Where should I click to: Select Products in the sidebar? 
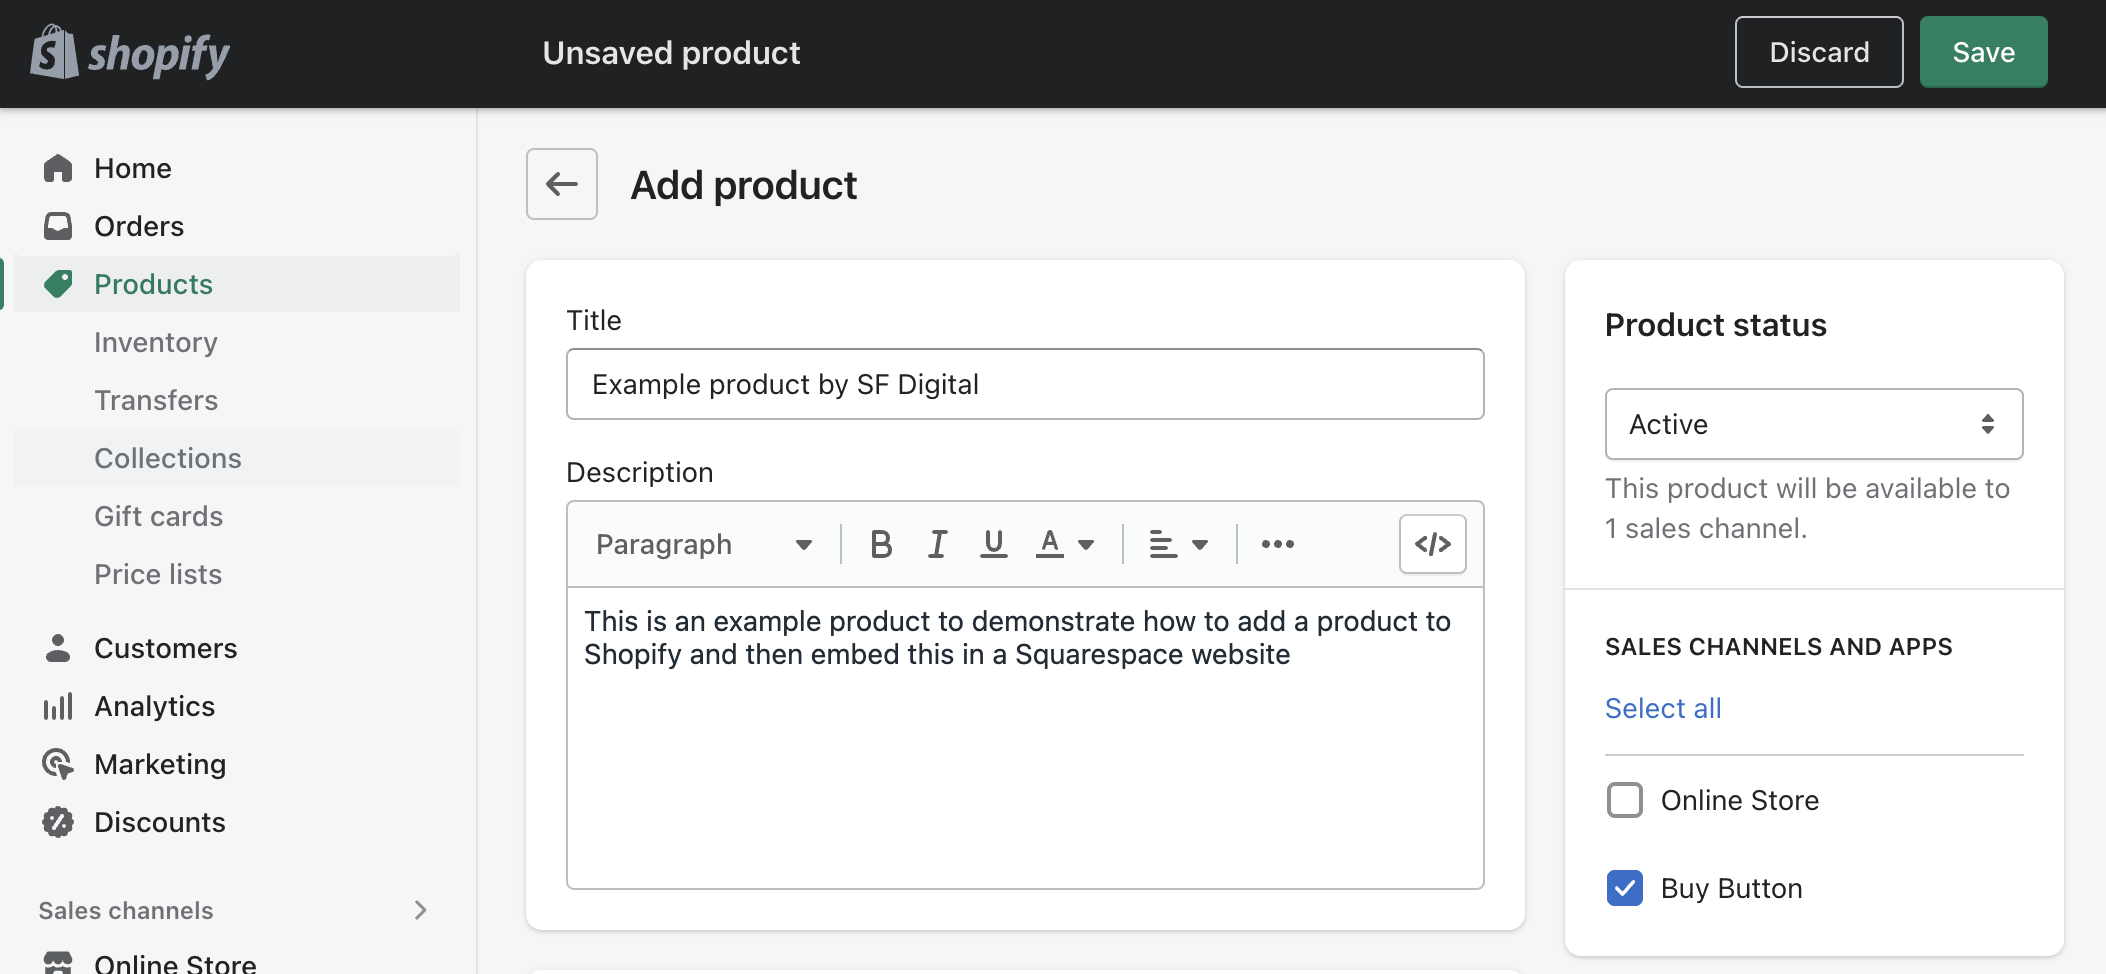(x=237, y=284)
